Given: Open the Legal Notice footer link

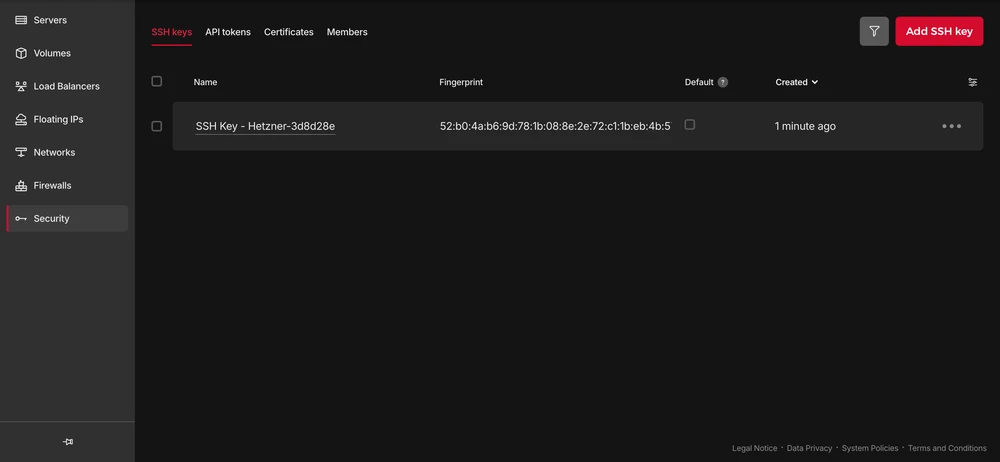Looking at the screenshot, I should (754, 448).
